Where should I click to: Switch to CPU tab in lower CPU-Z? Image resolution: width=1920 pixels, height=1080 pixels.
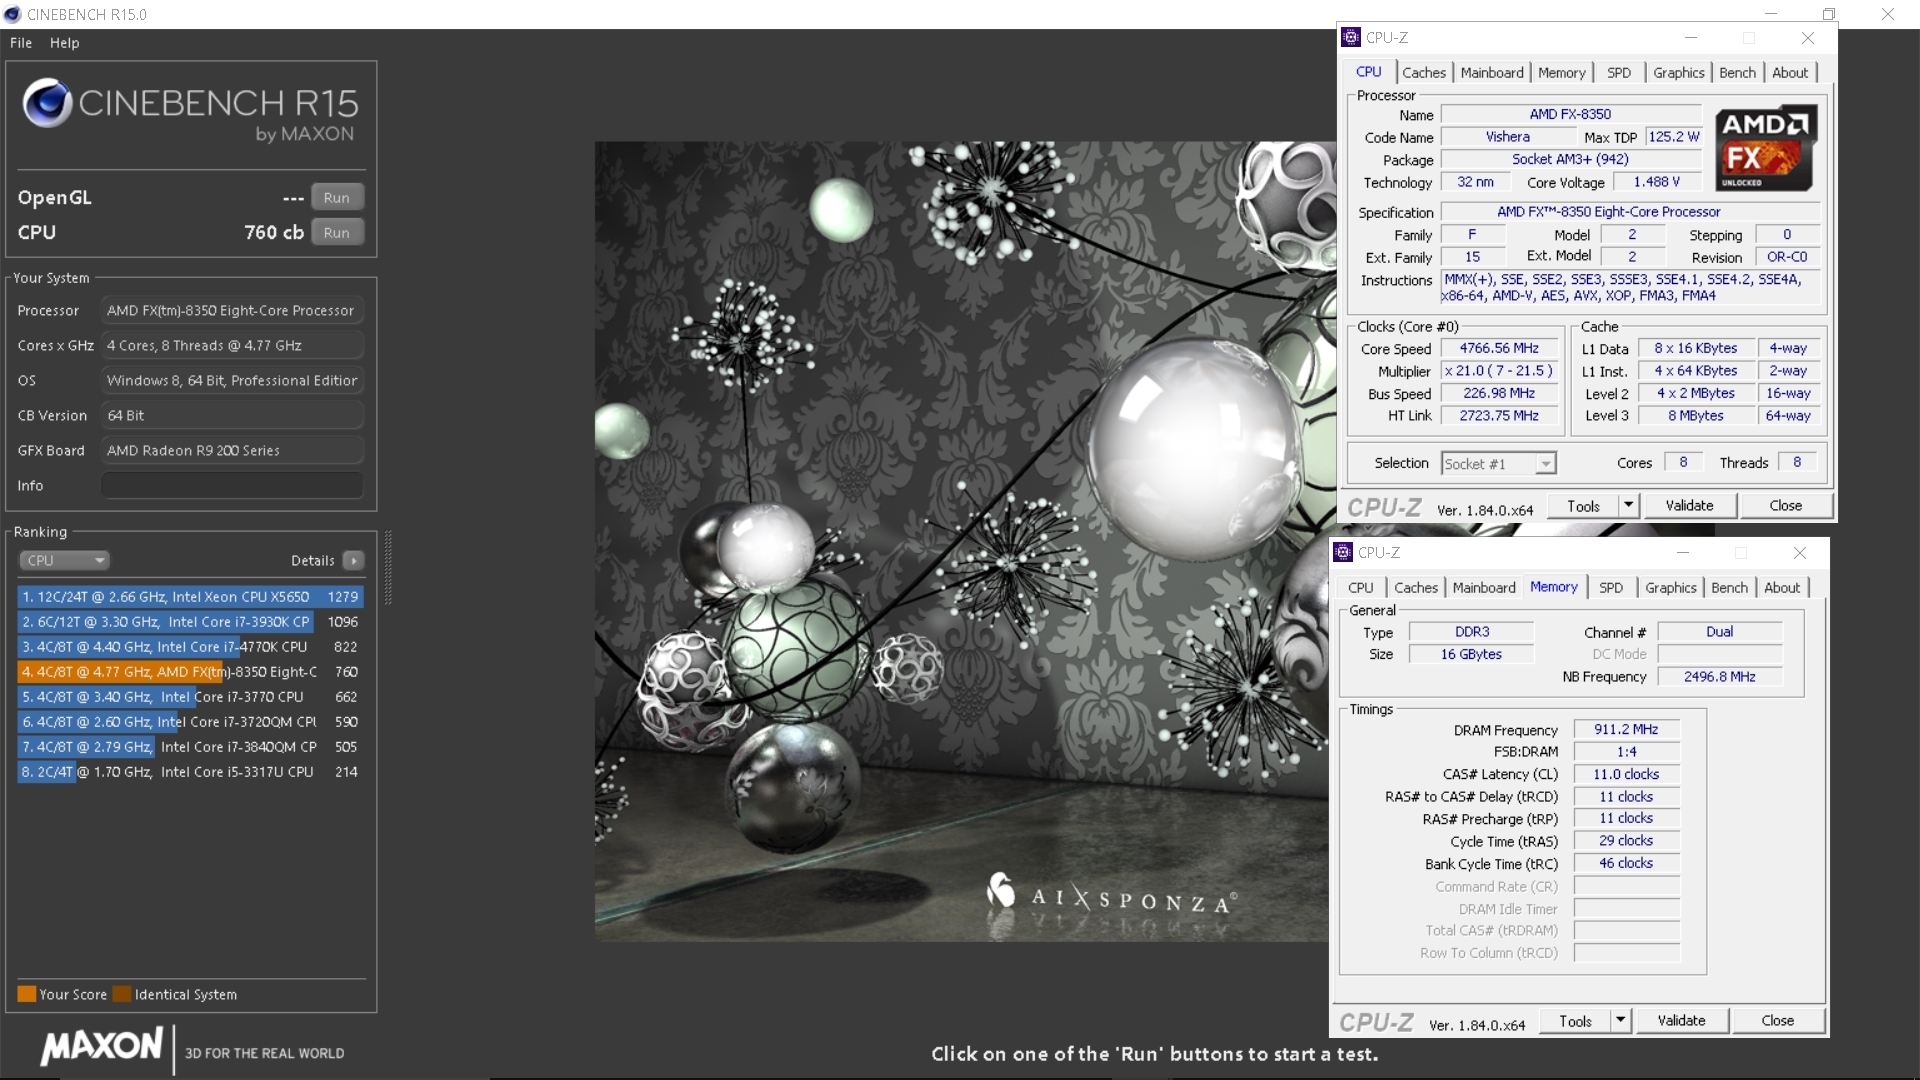pos(1361,588)
